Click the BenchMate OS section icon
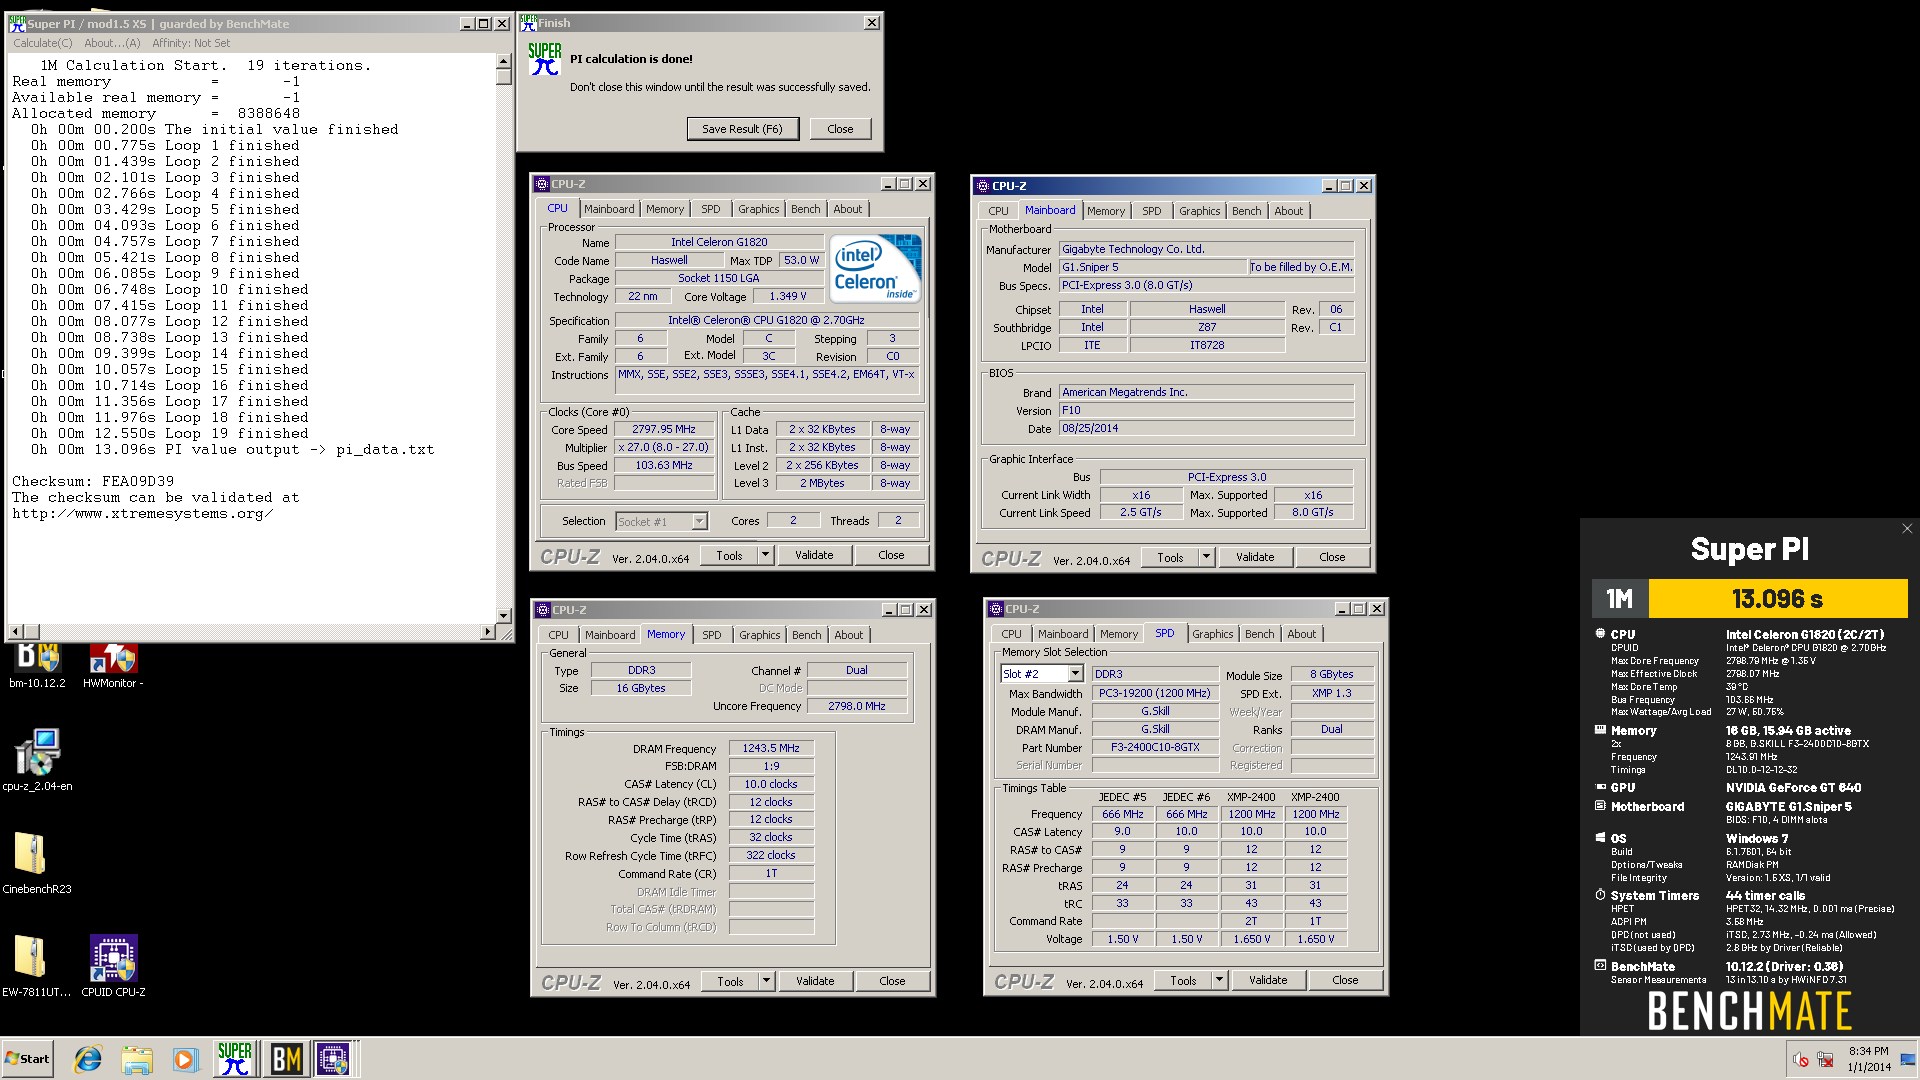Screen dimensions: 1920x1080 click(1600, 838)
